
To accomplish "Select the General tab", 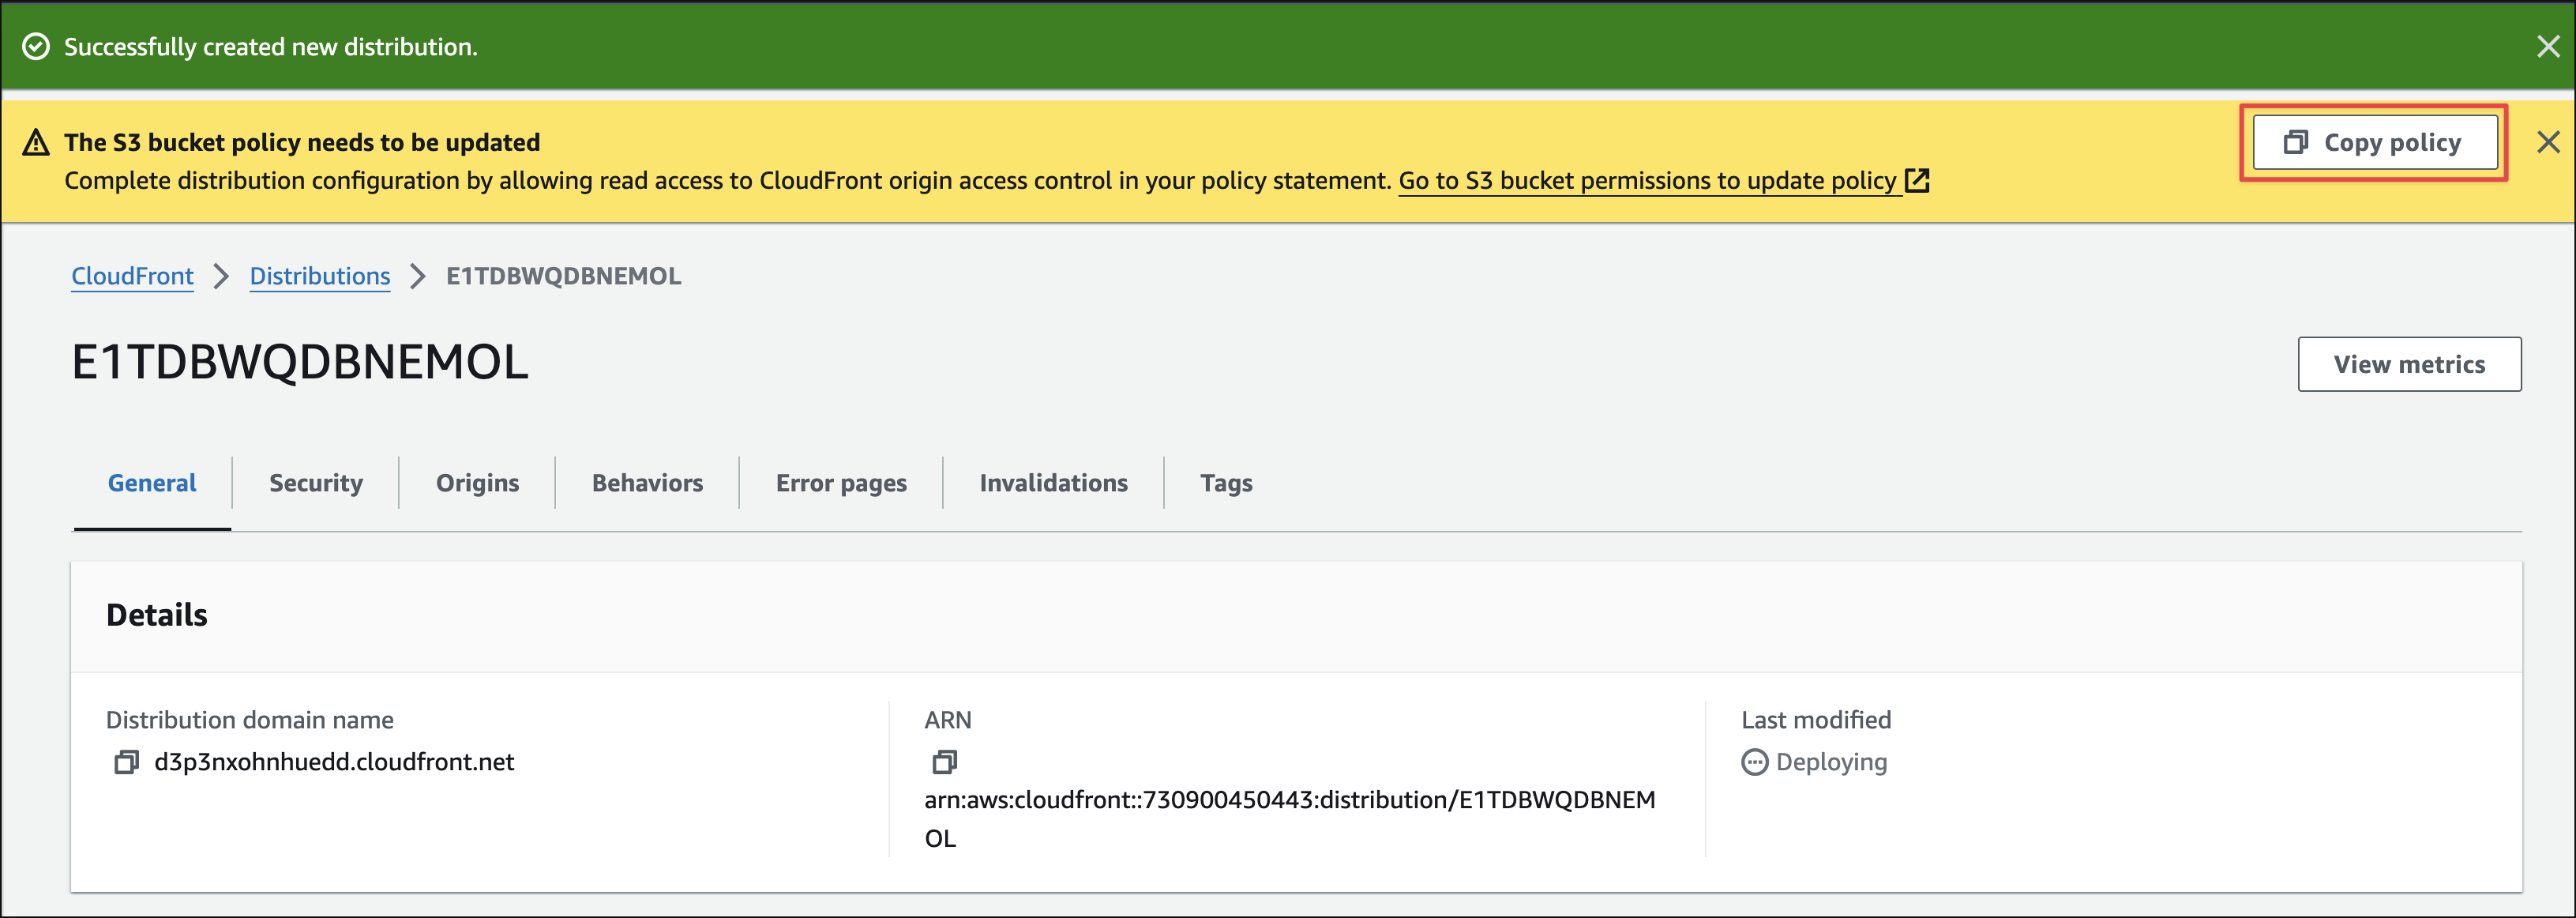I will (x=152, y=483).
